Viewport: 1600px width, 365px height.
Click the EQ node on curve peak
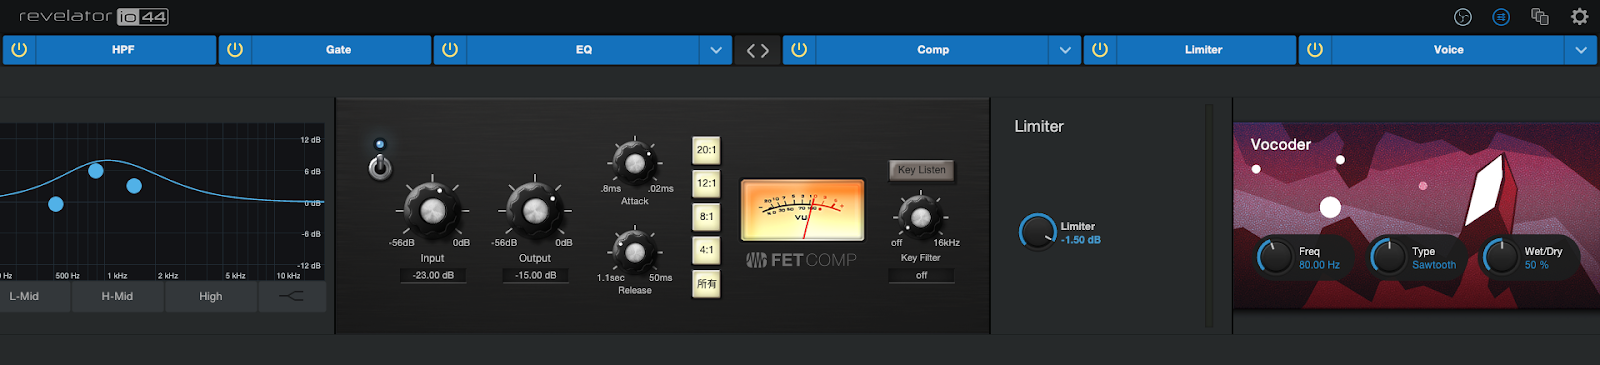click(96, 171)
